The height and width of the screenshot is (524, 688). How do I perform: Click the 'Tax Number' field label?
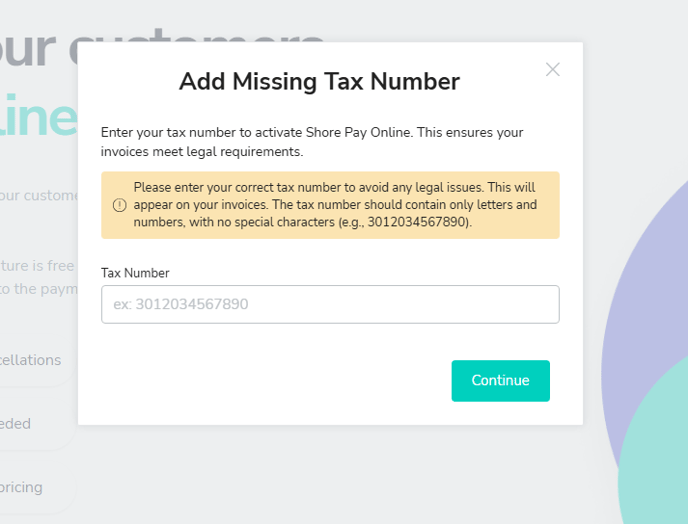point(135,273)
